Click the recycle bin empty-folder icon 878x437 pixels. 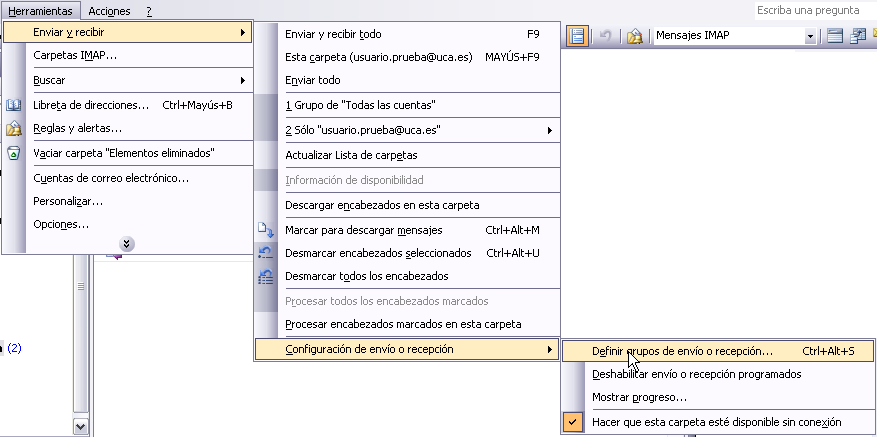[x=13, y=153]
